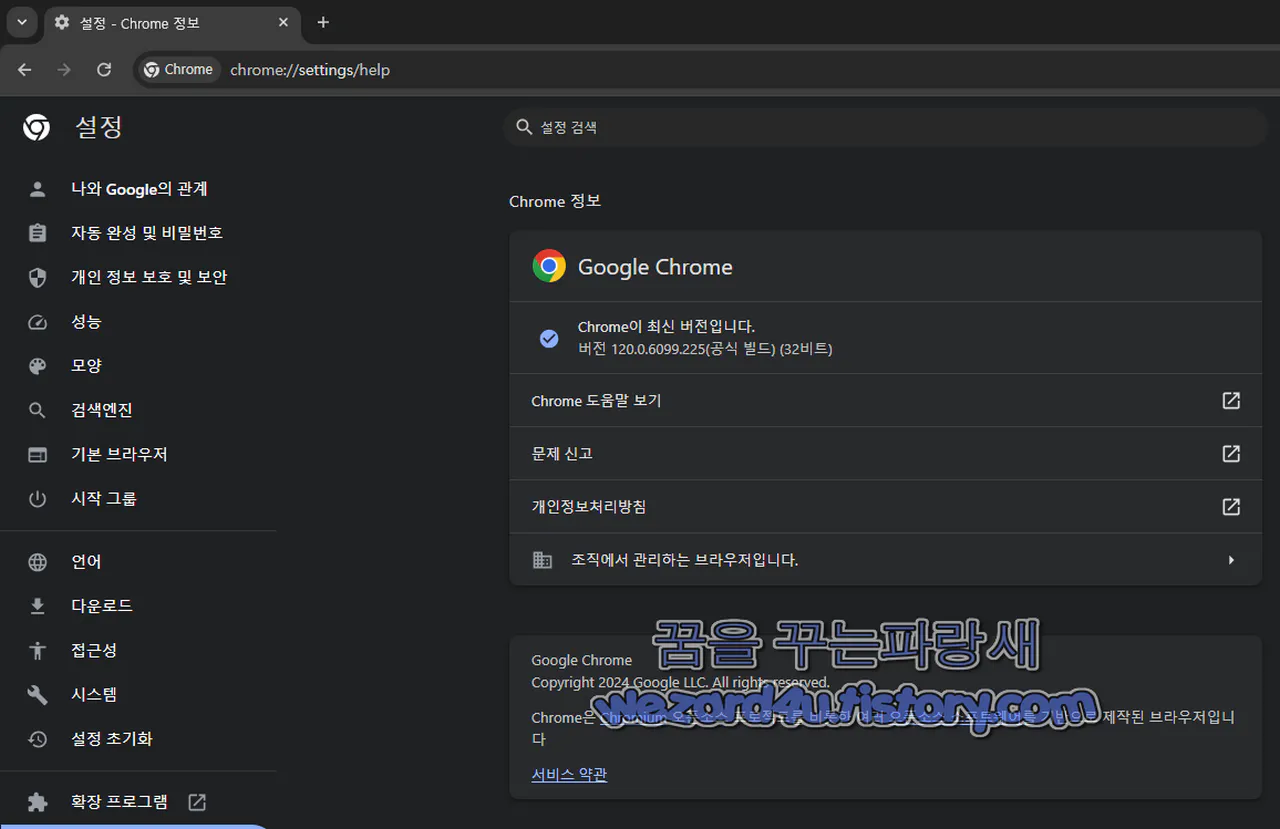Switch to the 설정 - Chrome 정보 tab
1280x829 pixels.
pos(150,22)
